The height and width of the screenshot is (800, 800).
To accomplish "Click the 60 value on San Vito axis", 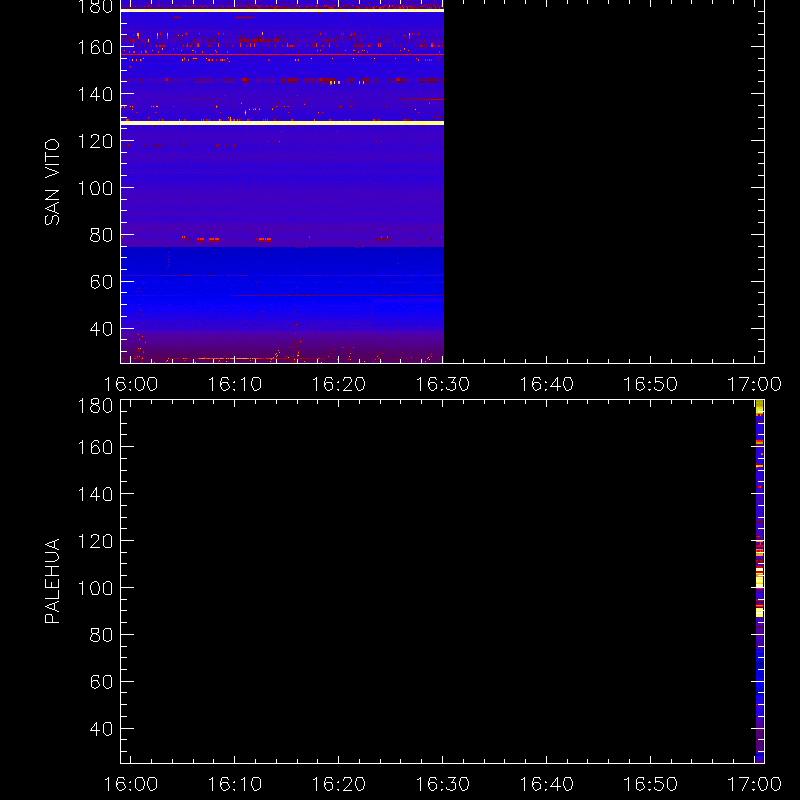I will (102, 282).
